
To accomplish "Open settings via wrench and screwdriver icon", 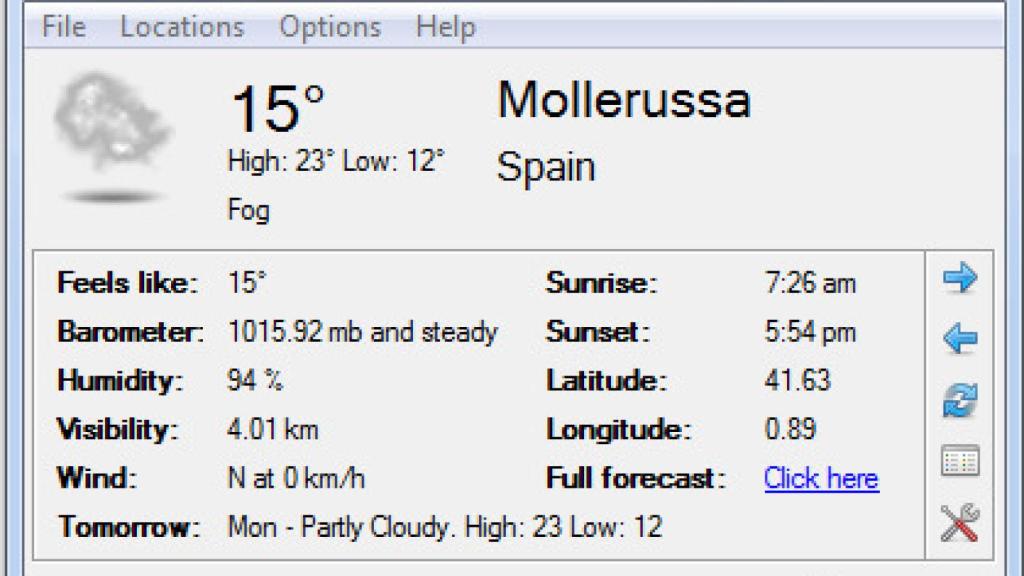I will pyautogui.click(x=960, y=523).
